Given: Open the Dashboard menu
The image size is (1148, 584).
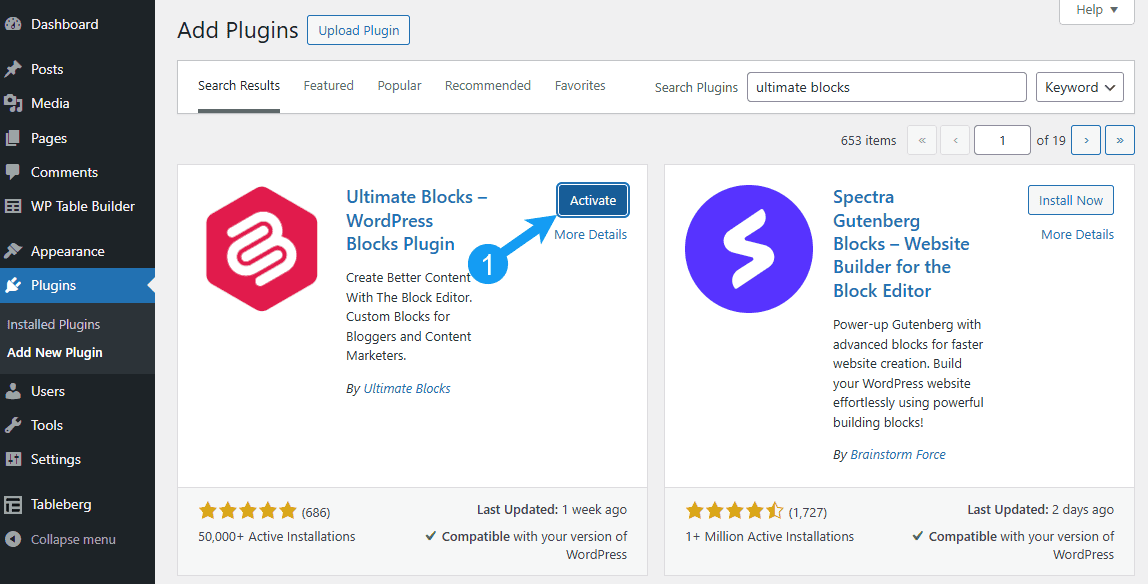Looking at the screenshot, I should [x=64, y=24].
